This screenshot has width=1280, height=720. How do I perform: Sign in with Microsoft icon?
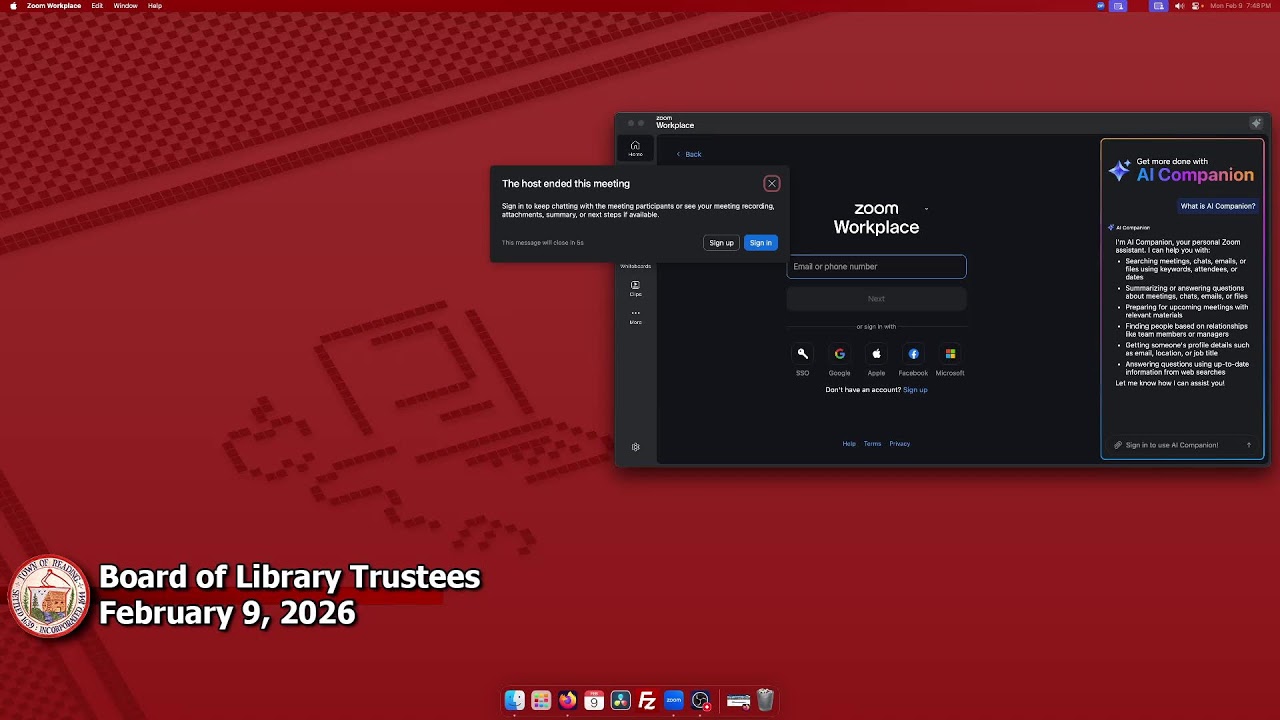(x=950, y=354)
